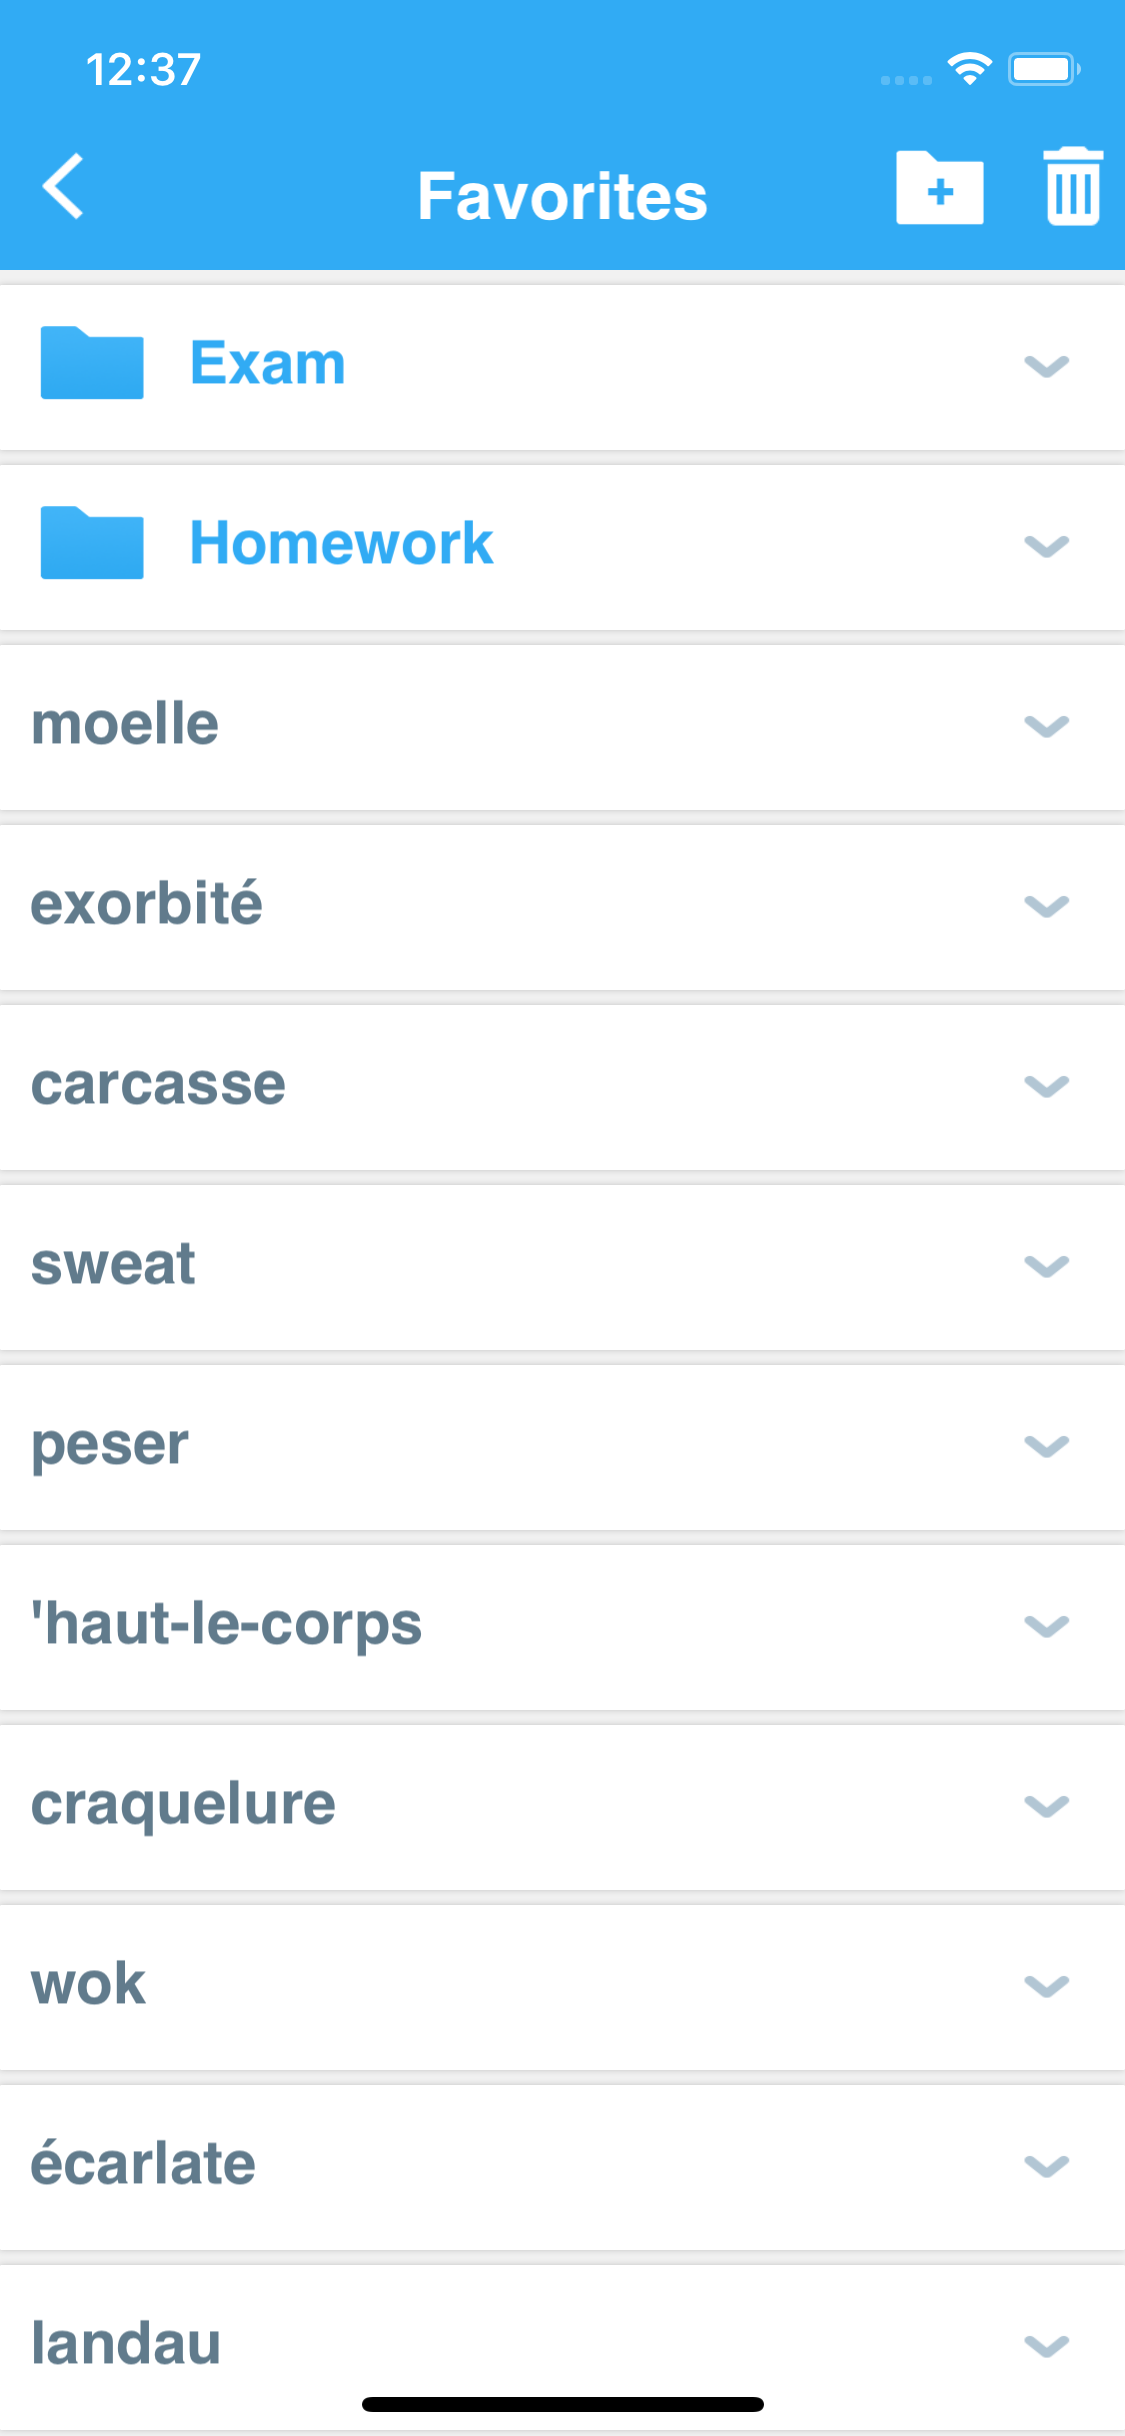Expand the sweat entry chevron
Image resolution: width=1125 pixels, height=2436 pixels.
tap(1046, 1266)
